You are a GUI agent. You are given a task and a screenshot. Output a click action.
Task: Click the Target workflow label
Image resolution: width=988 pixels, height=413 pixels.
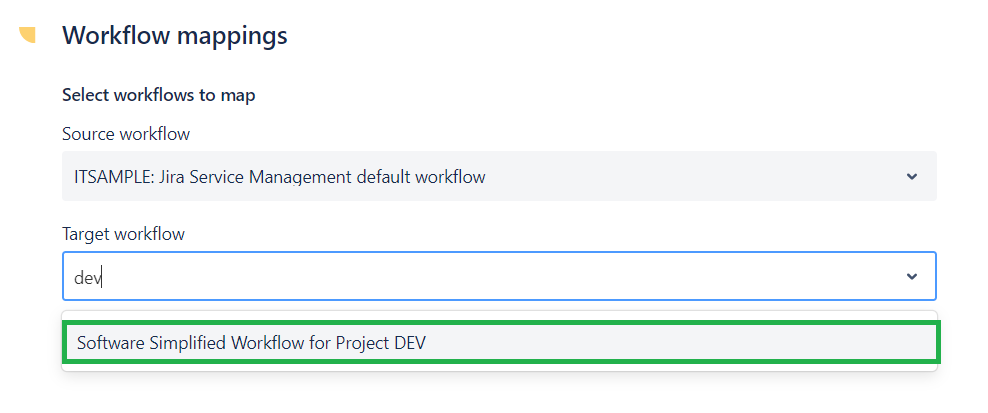[x=123, y=234]
